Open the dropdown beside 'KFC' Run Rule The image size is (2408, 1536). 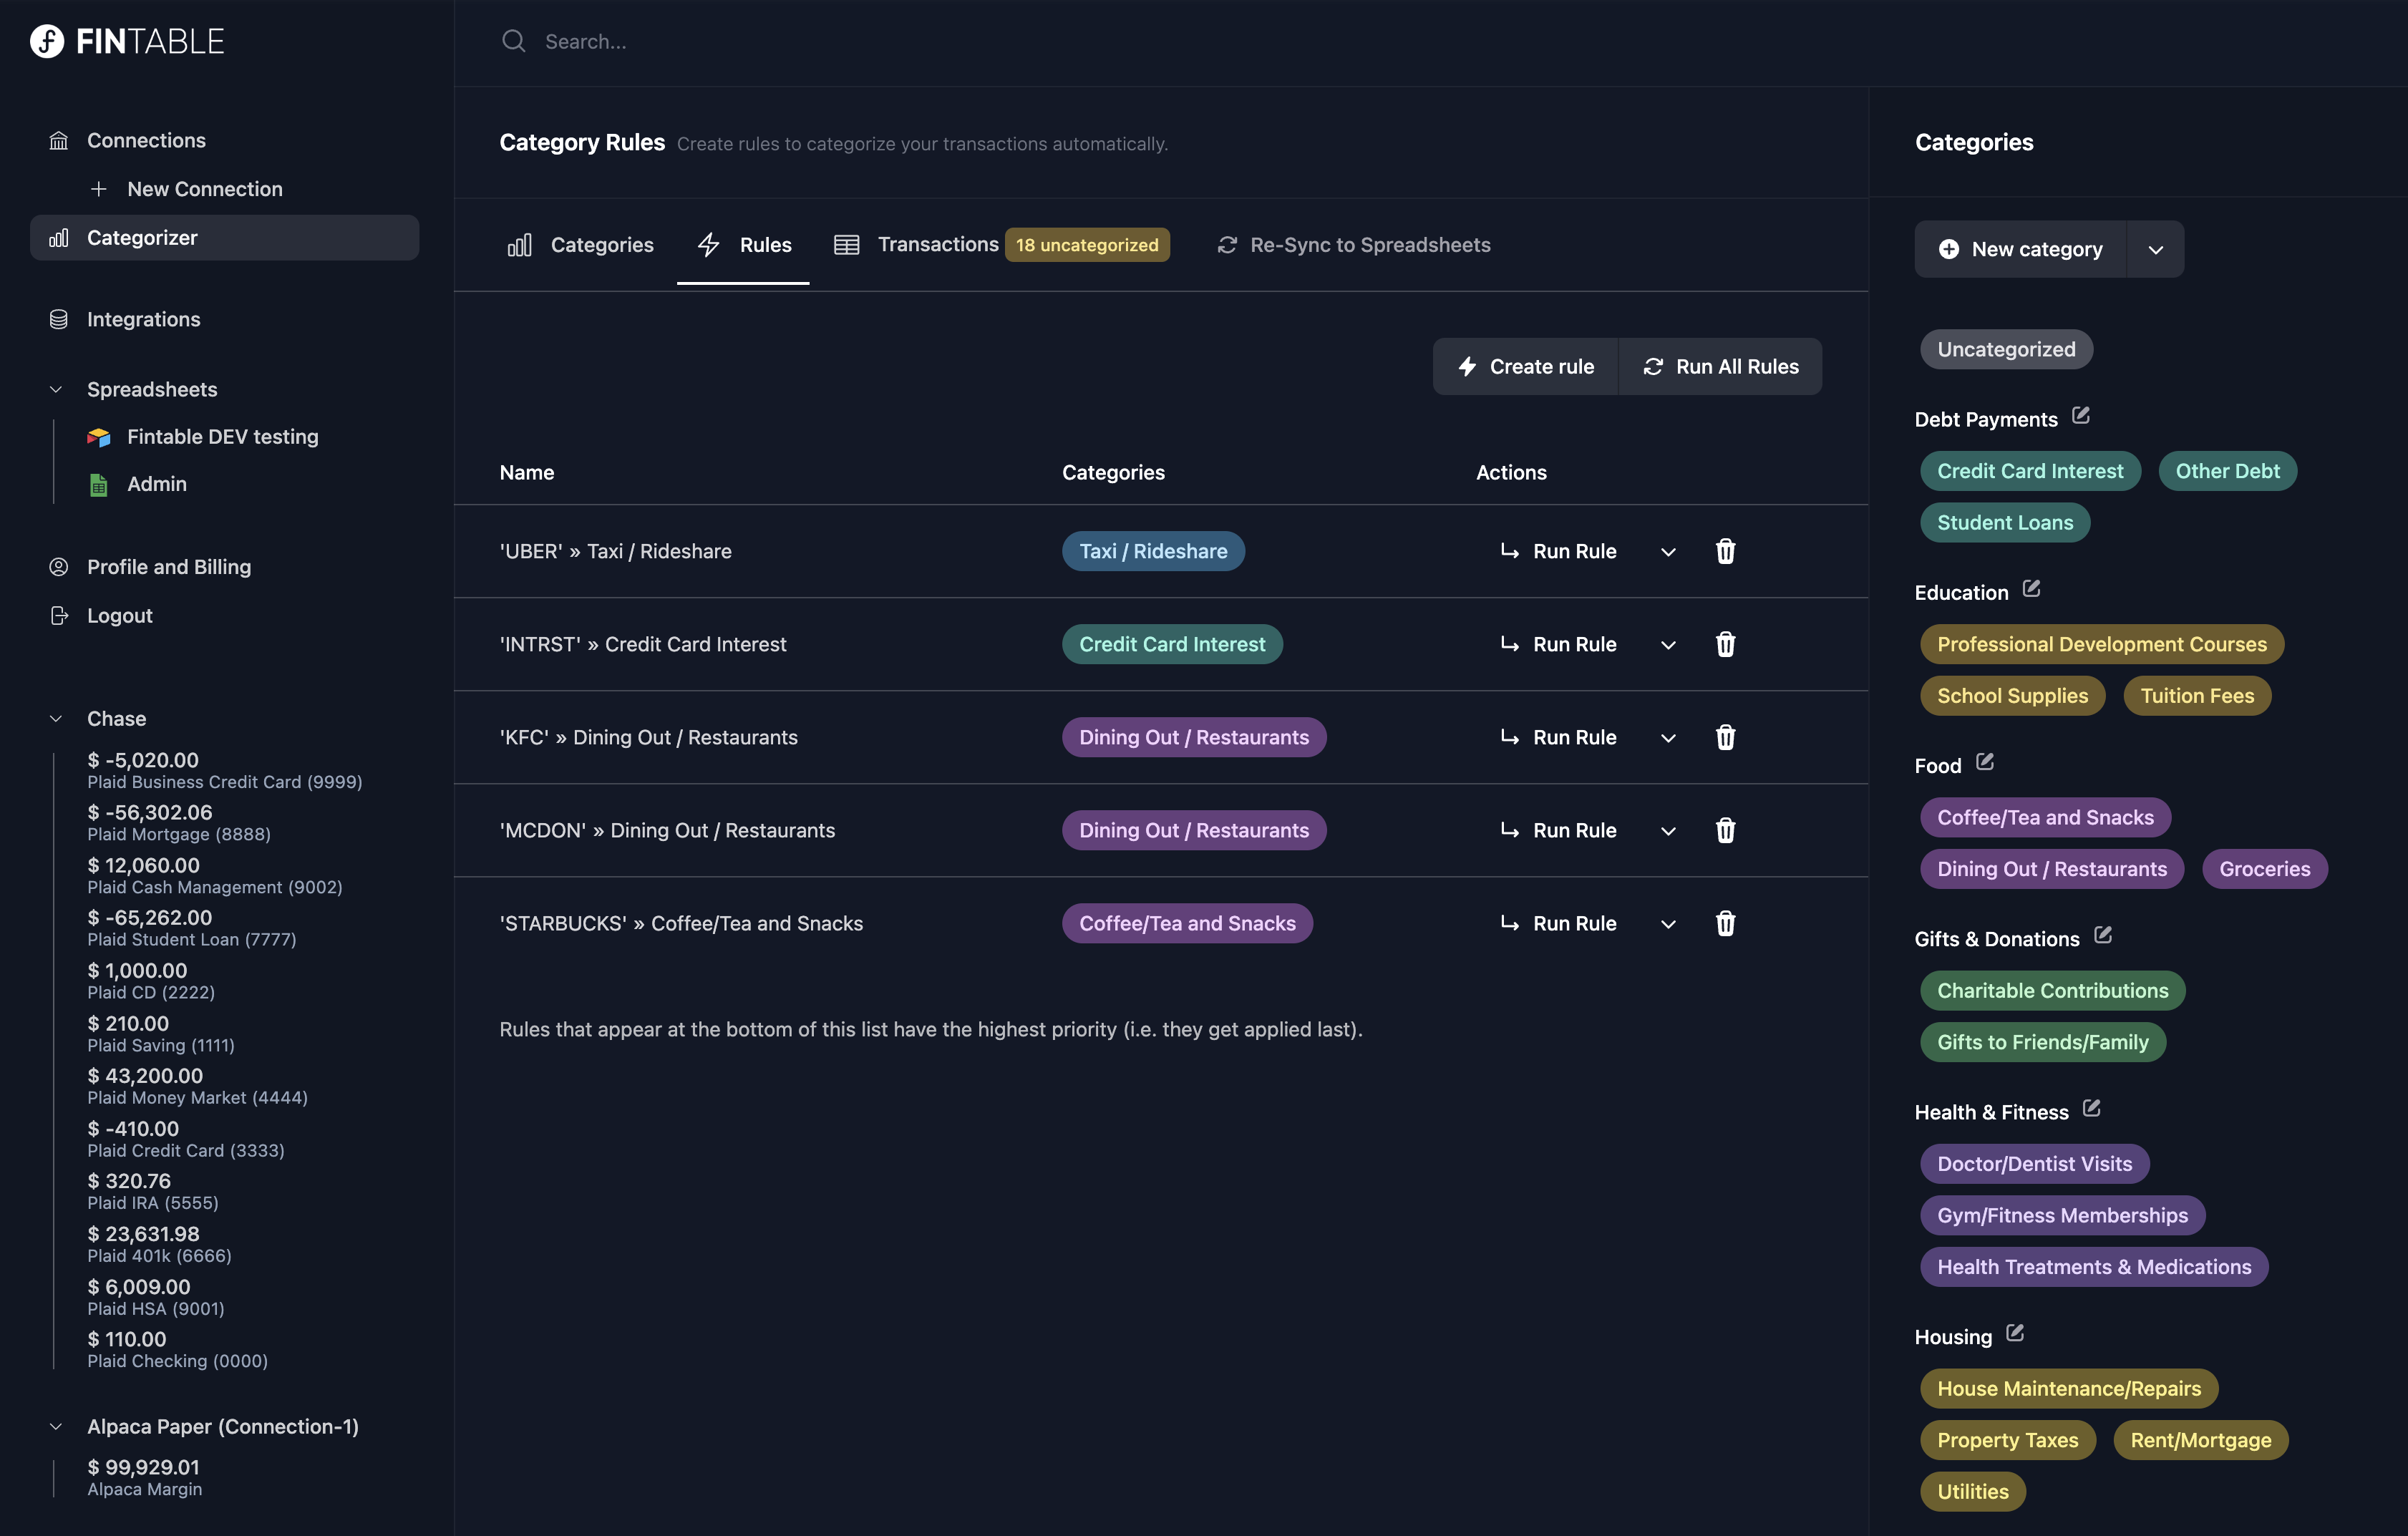click(x=1667, y=738)
